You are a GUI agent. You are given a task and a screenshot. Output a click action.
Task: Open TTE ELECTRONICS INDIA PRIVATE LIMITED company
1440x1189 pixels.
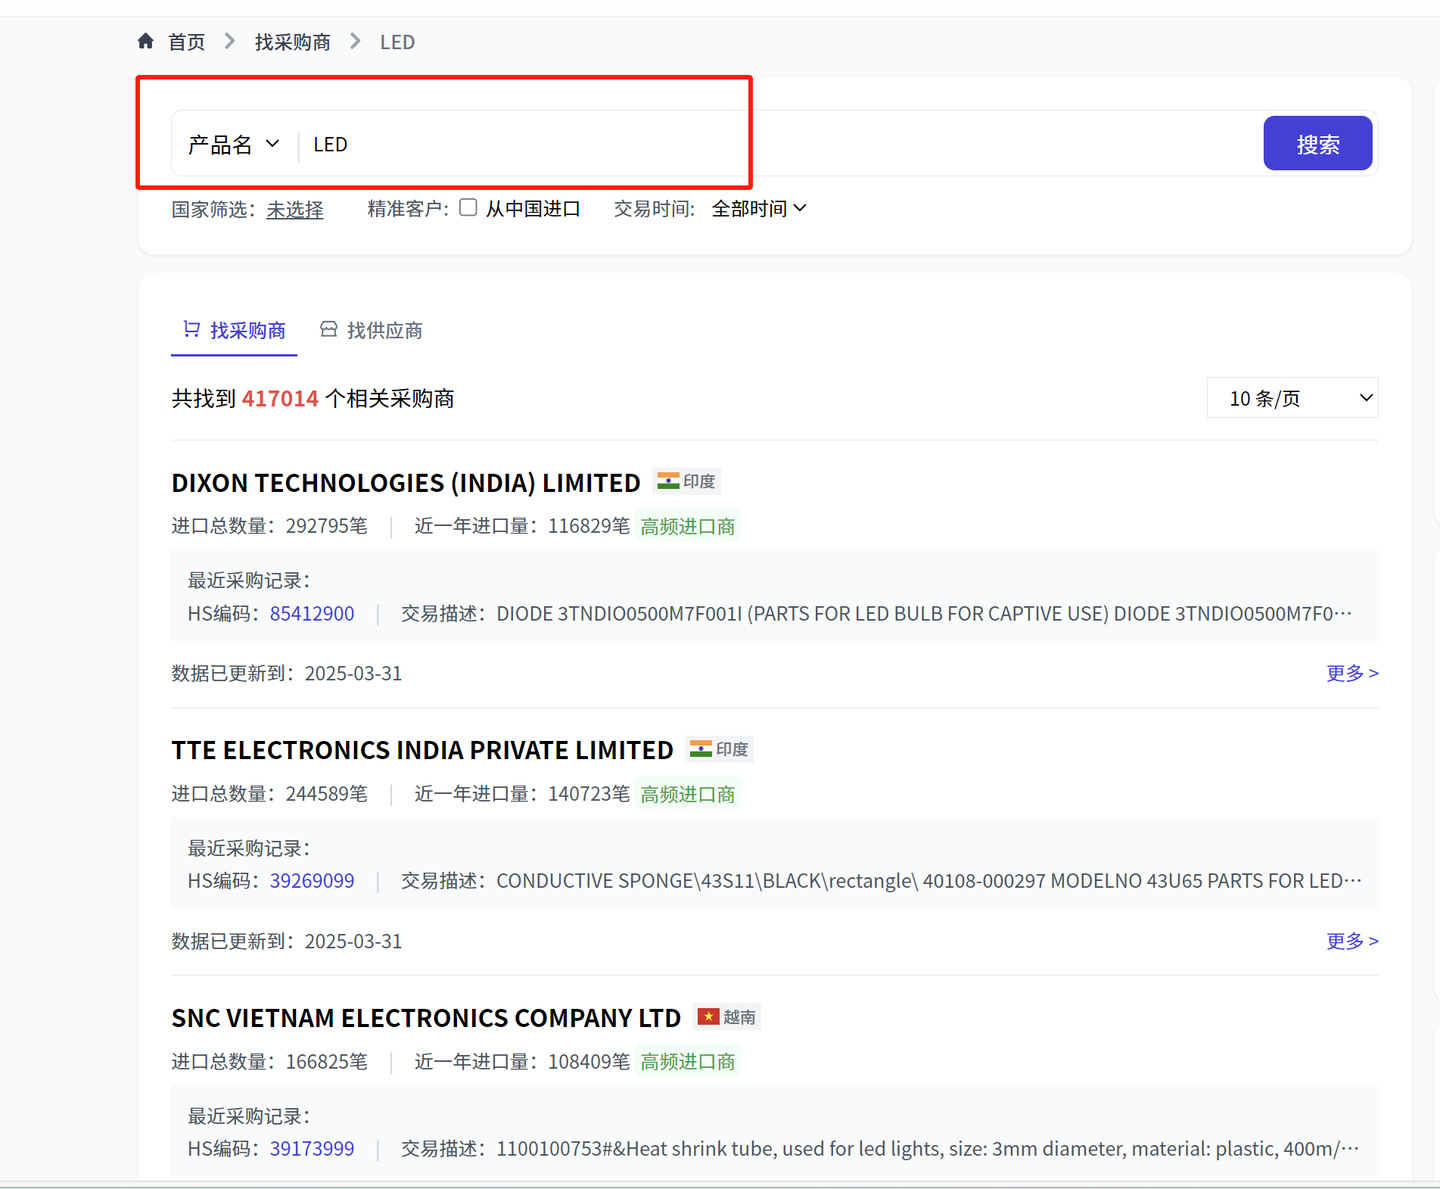tap(422, 750)
